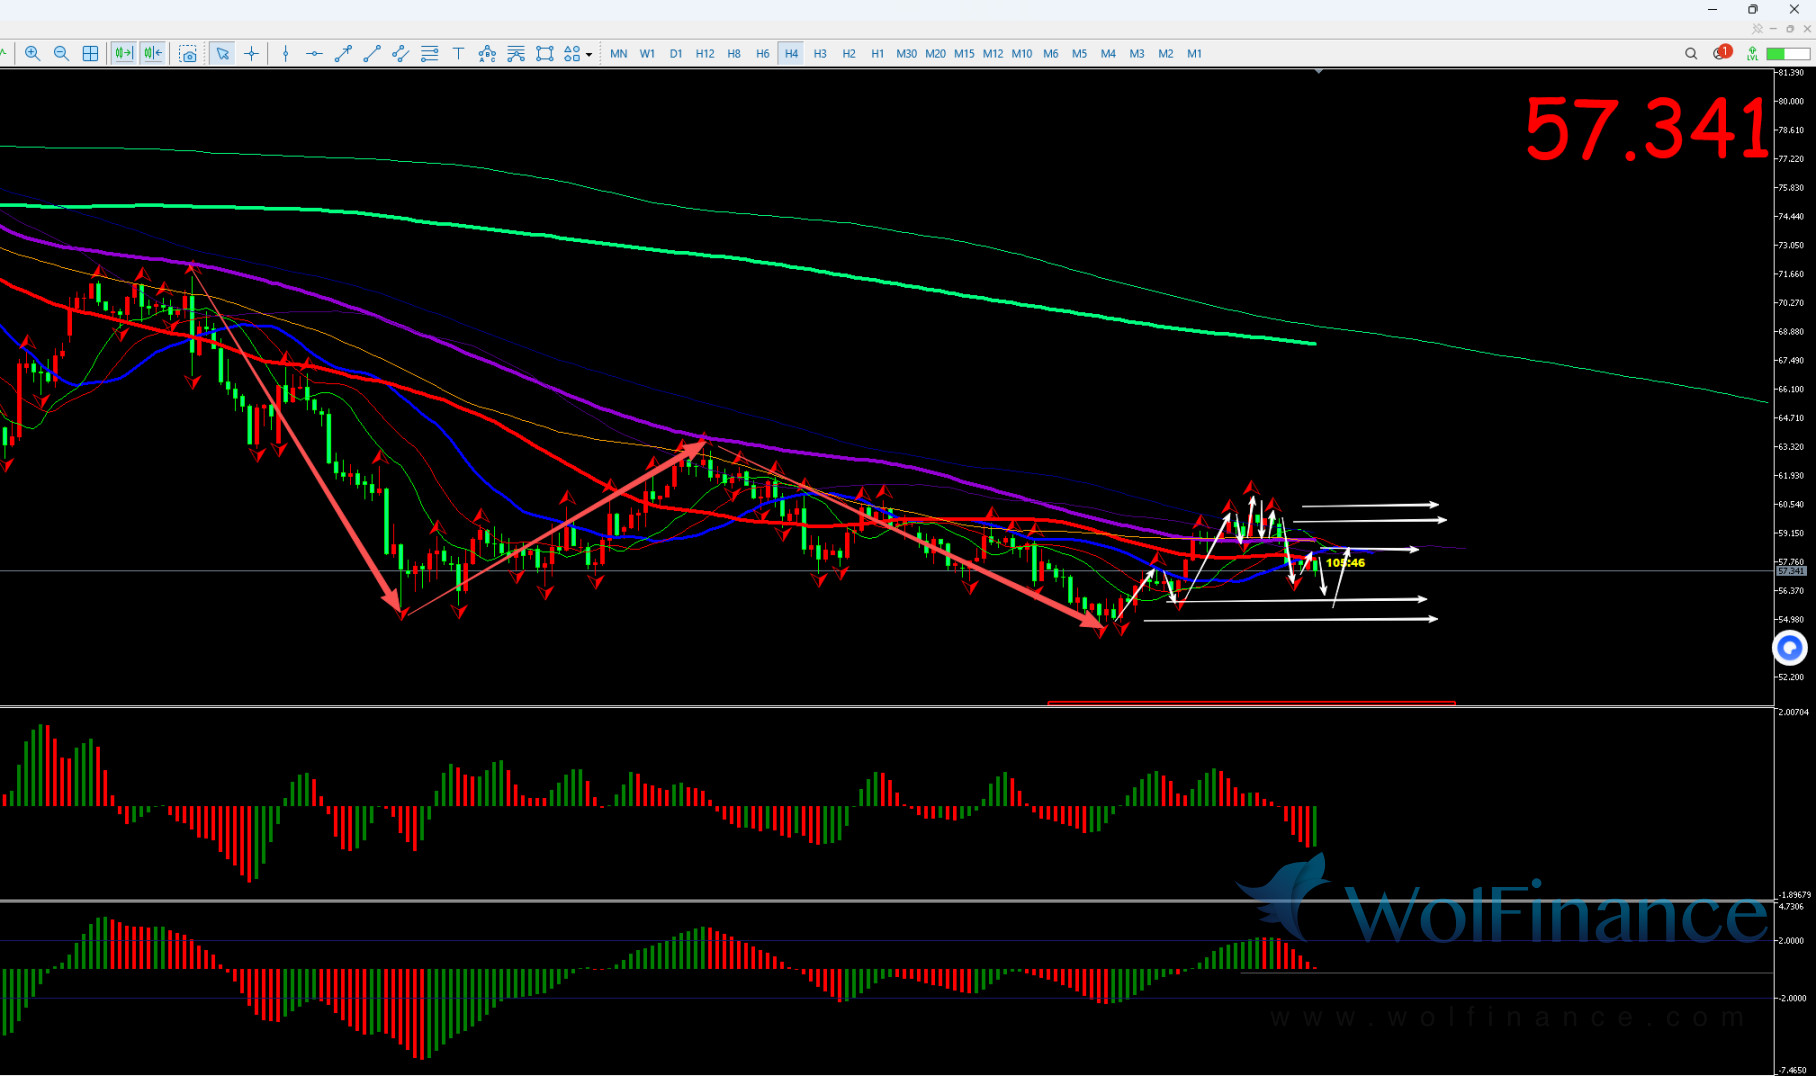Expand the shapes objects dropdown arrow
The image size is (1816, 1076).
589,55
